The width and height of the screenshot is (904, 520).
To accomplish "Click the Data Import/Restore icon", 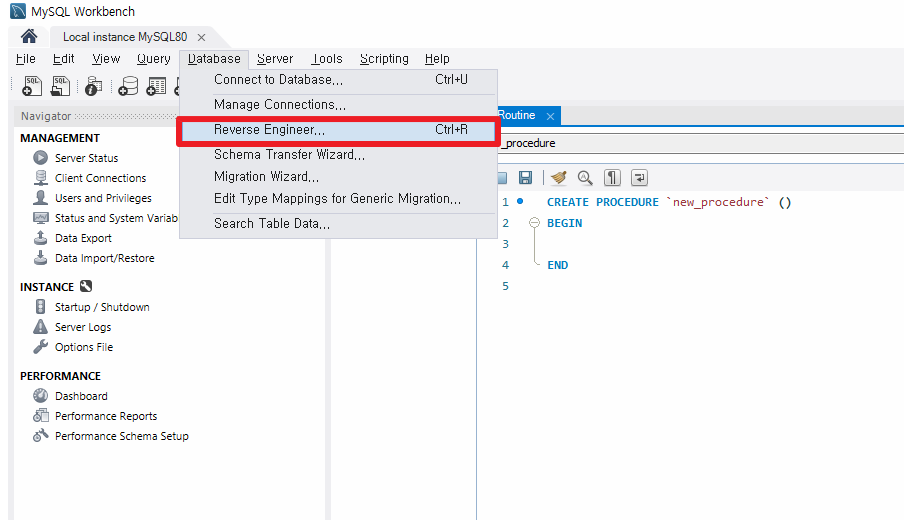I will coord(40,258).
